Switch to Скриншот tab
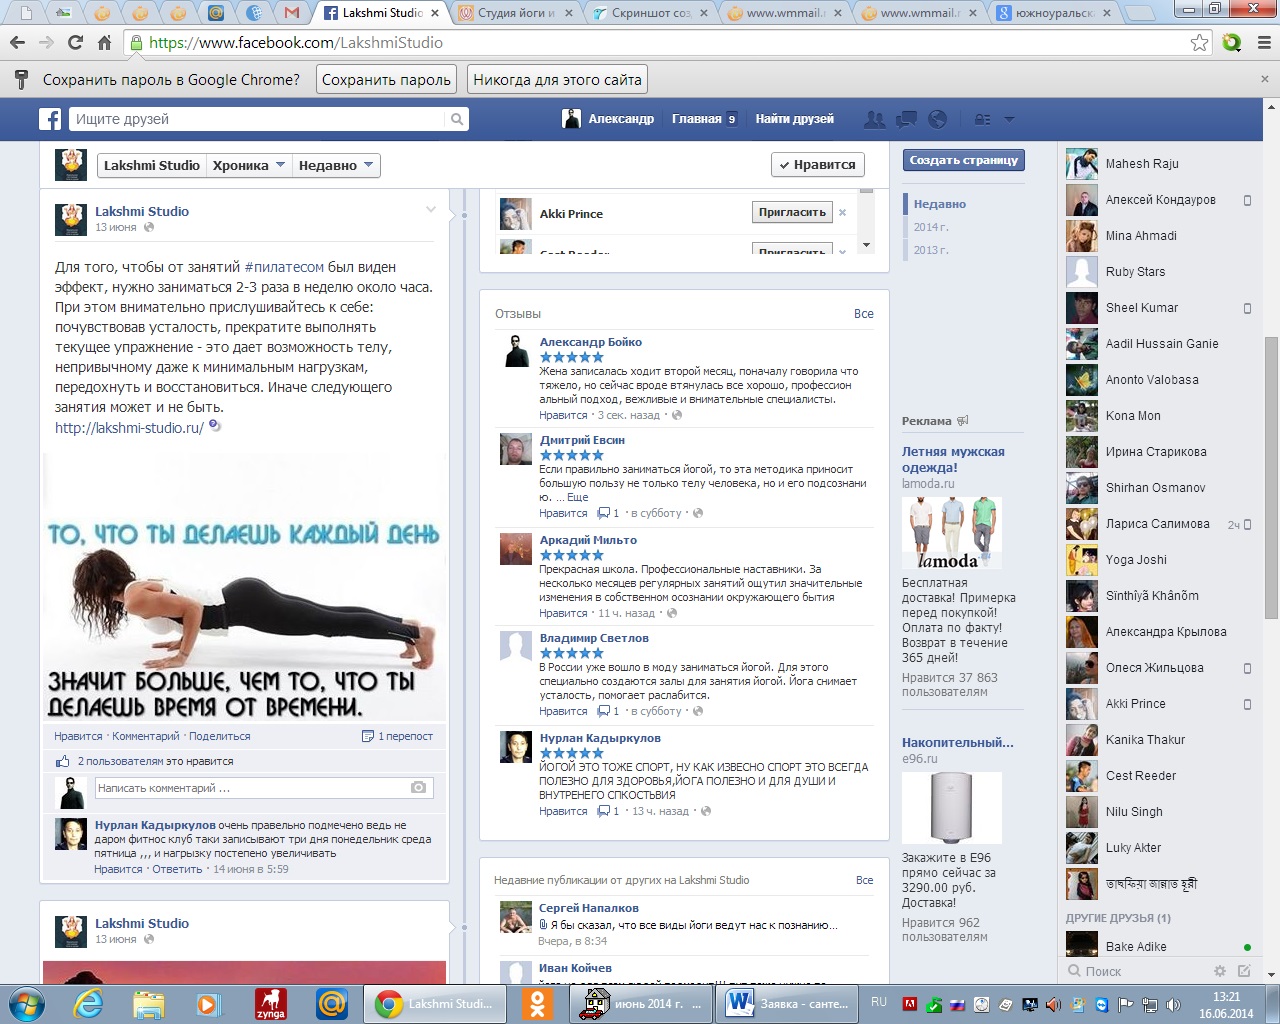This screenshot has height=1024, width=1280. [650, 13]
